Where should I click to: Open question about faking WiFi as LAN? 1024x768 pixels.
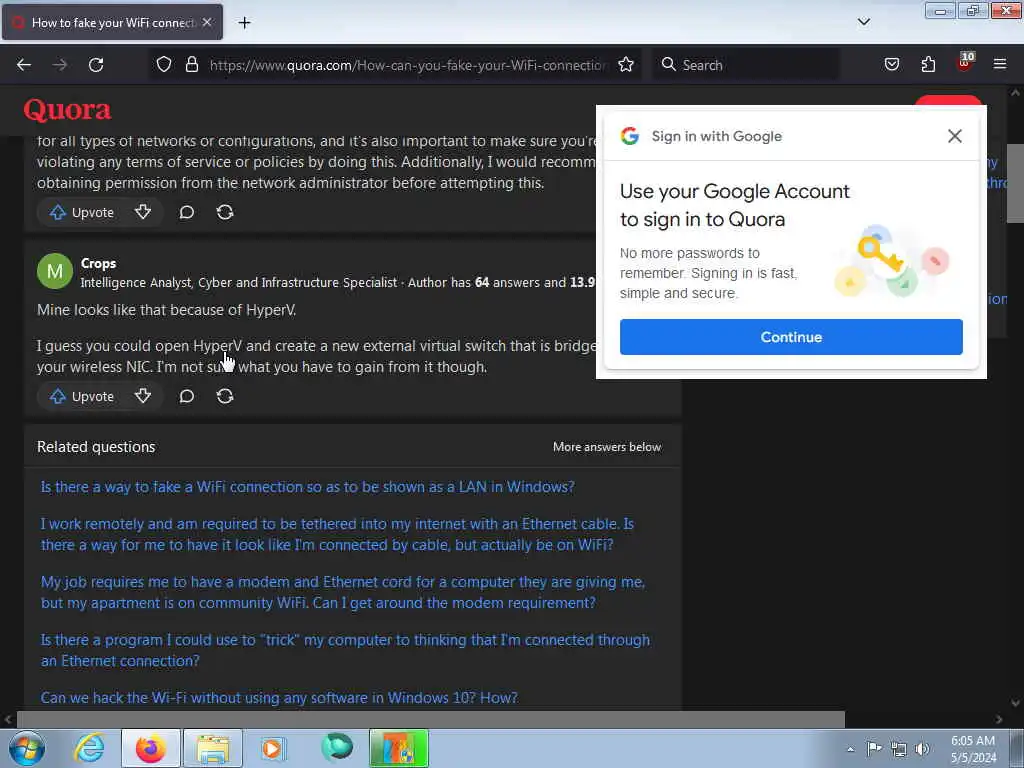click(308, 487)
